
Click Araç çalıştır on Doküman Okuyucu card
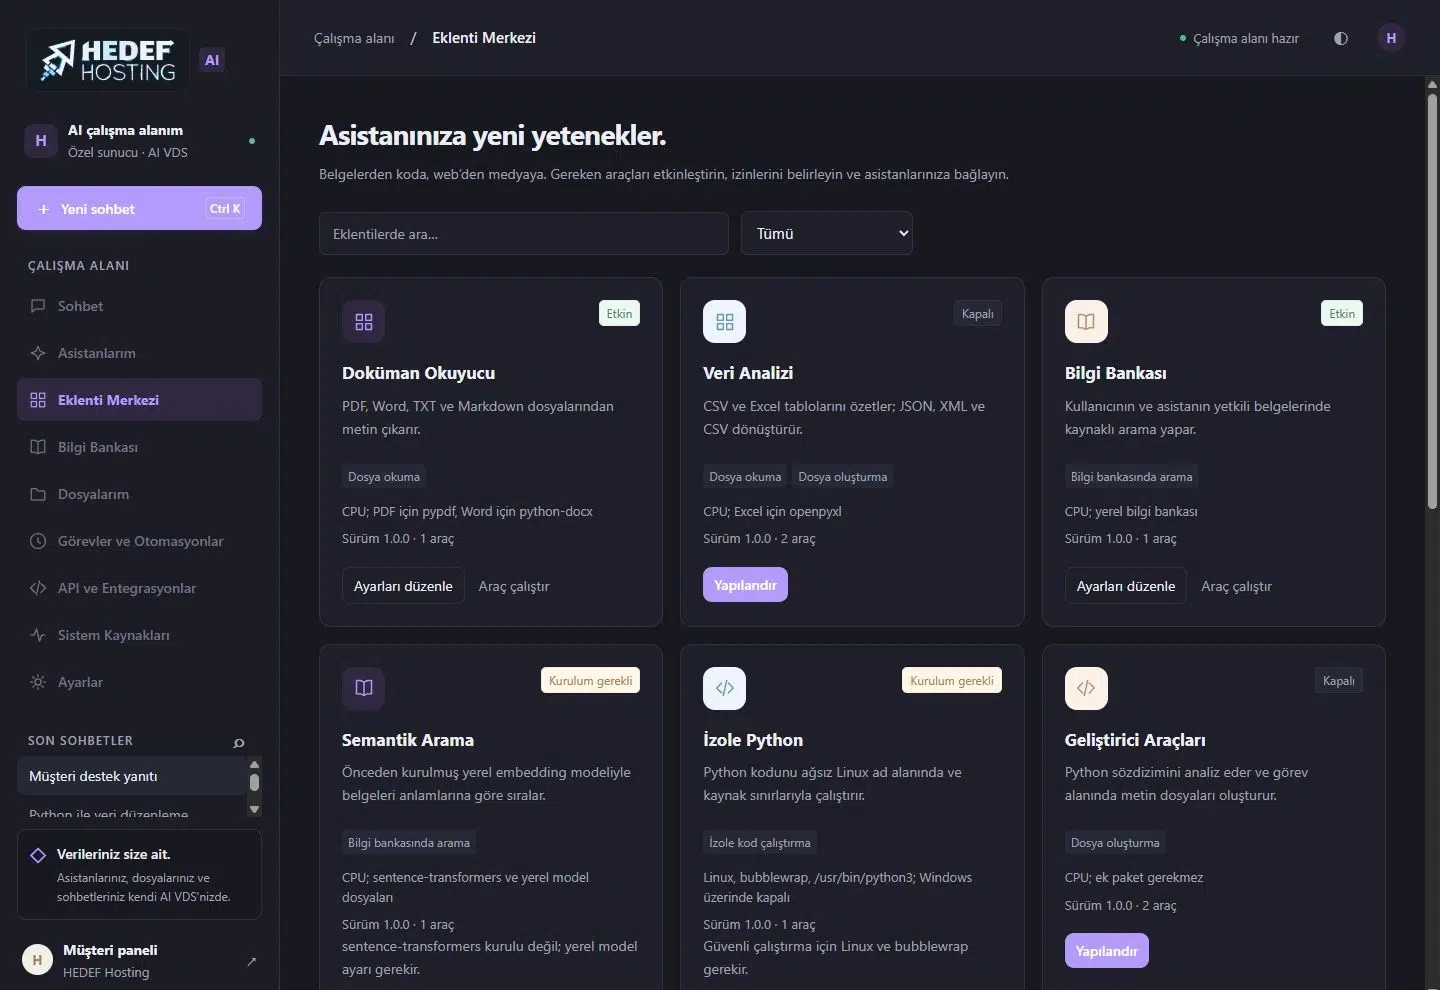pos(514,586)
